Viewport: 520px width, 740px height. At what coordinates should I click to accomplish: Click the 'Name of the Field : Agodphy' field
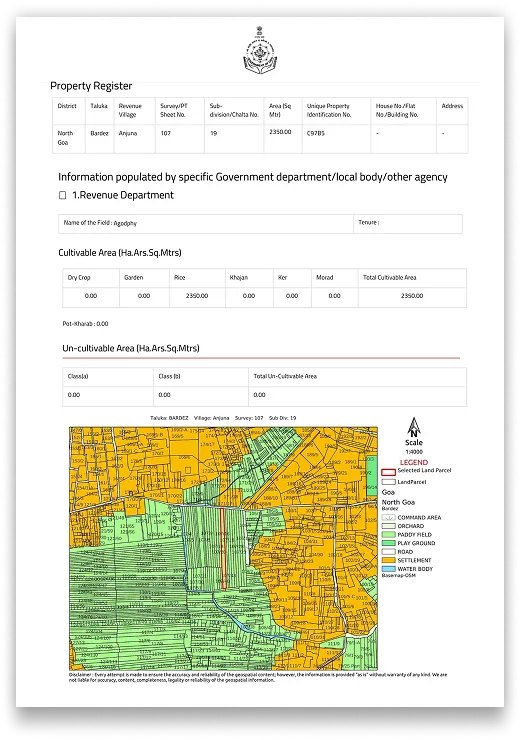click(206, 224)
